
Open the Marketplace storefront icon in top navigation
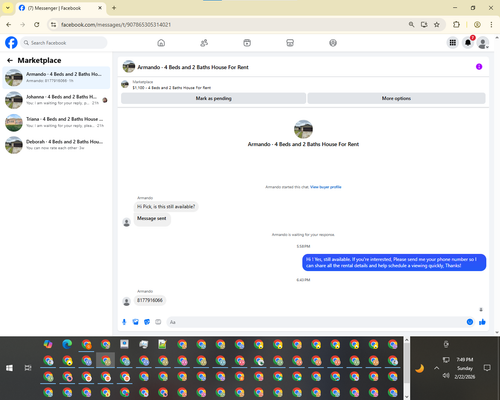(290, 43)
